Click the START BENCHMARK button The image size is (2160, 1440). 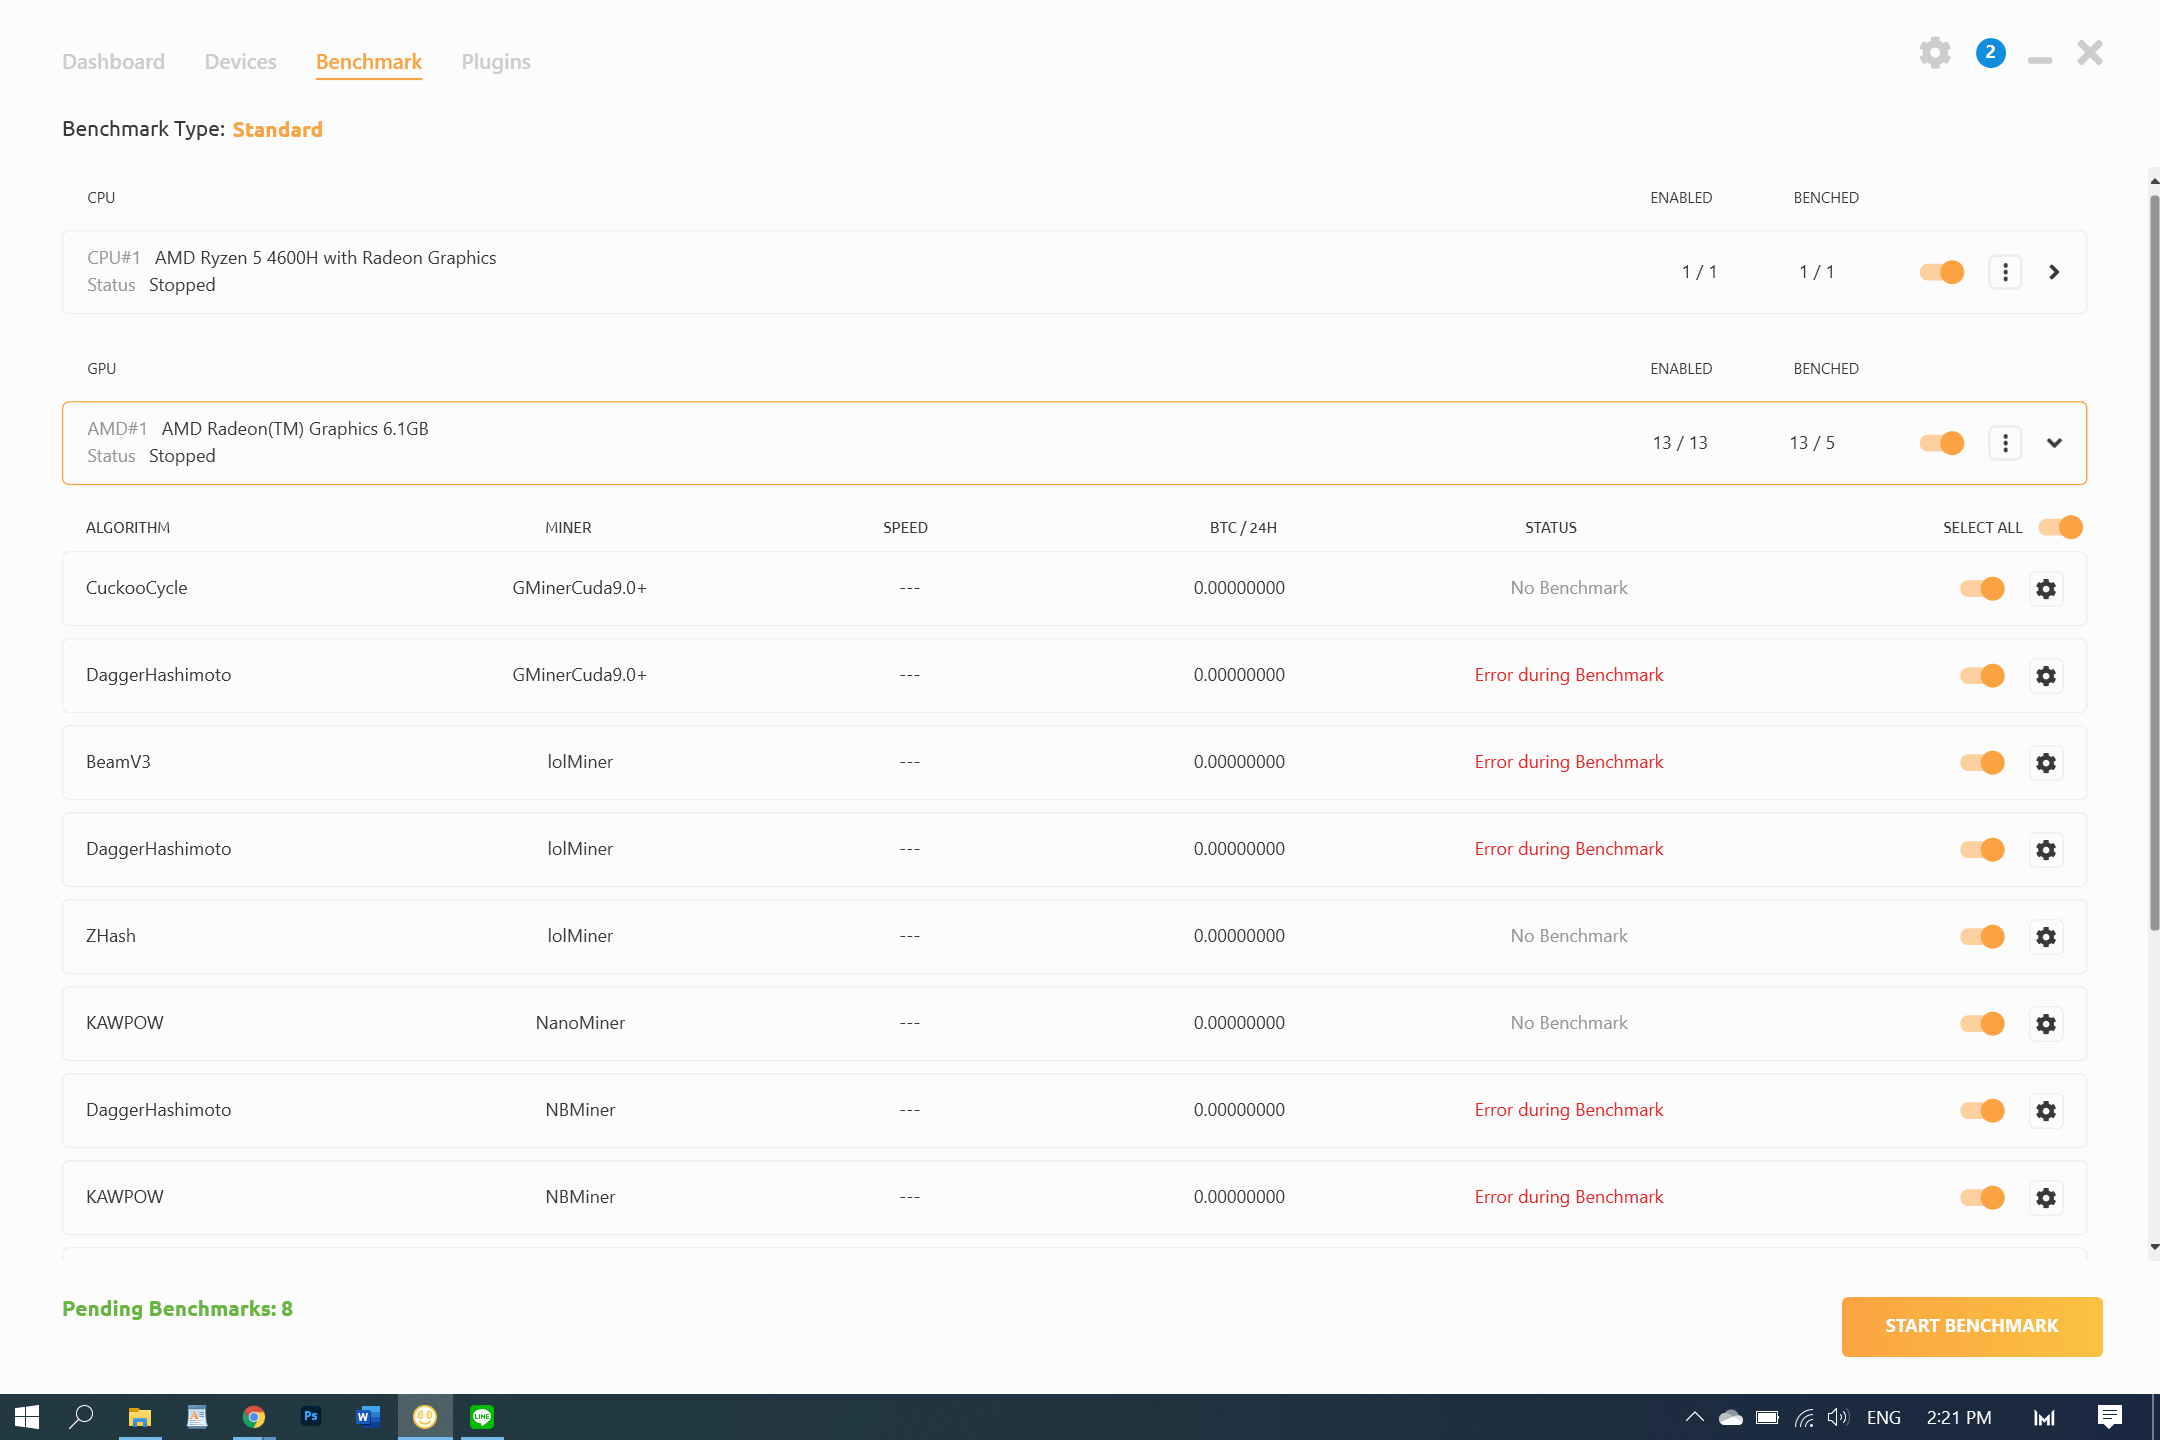point(1972,1326)
